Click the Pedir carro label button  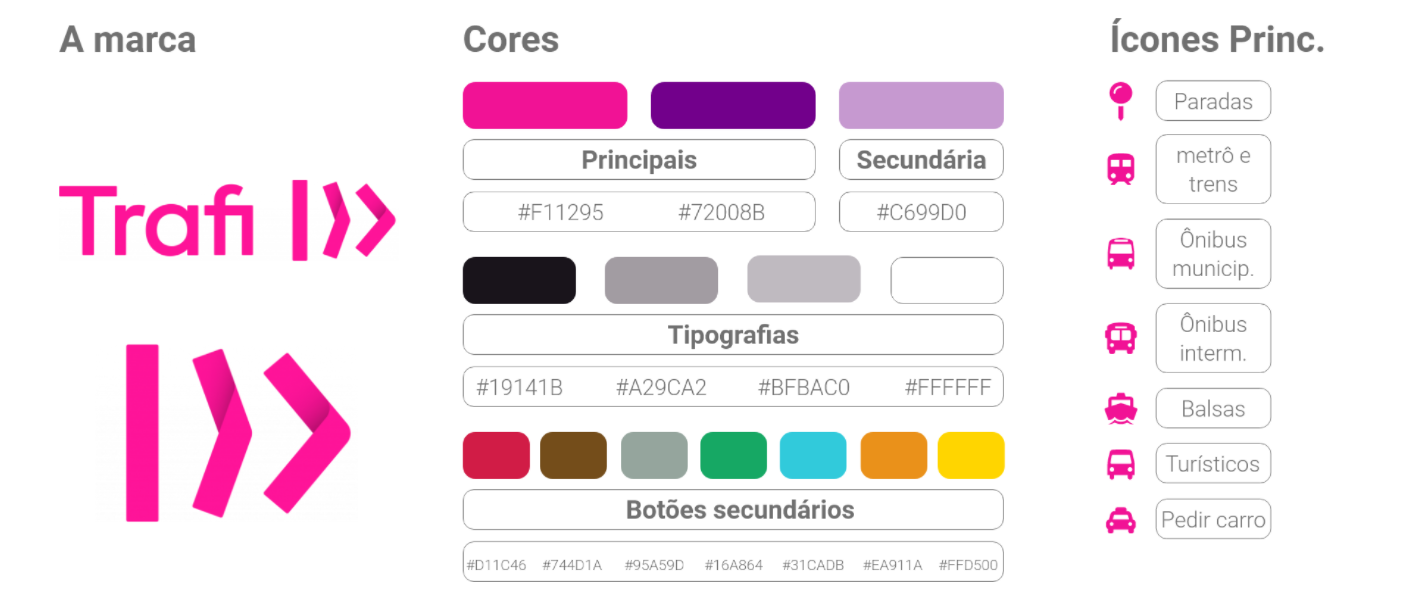pyautogui.click(x=1213, y=520)
